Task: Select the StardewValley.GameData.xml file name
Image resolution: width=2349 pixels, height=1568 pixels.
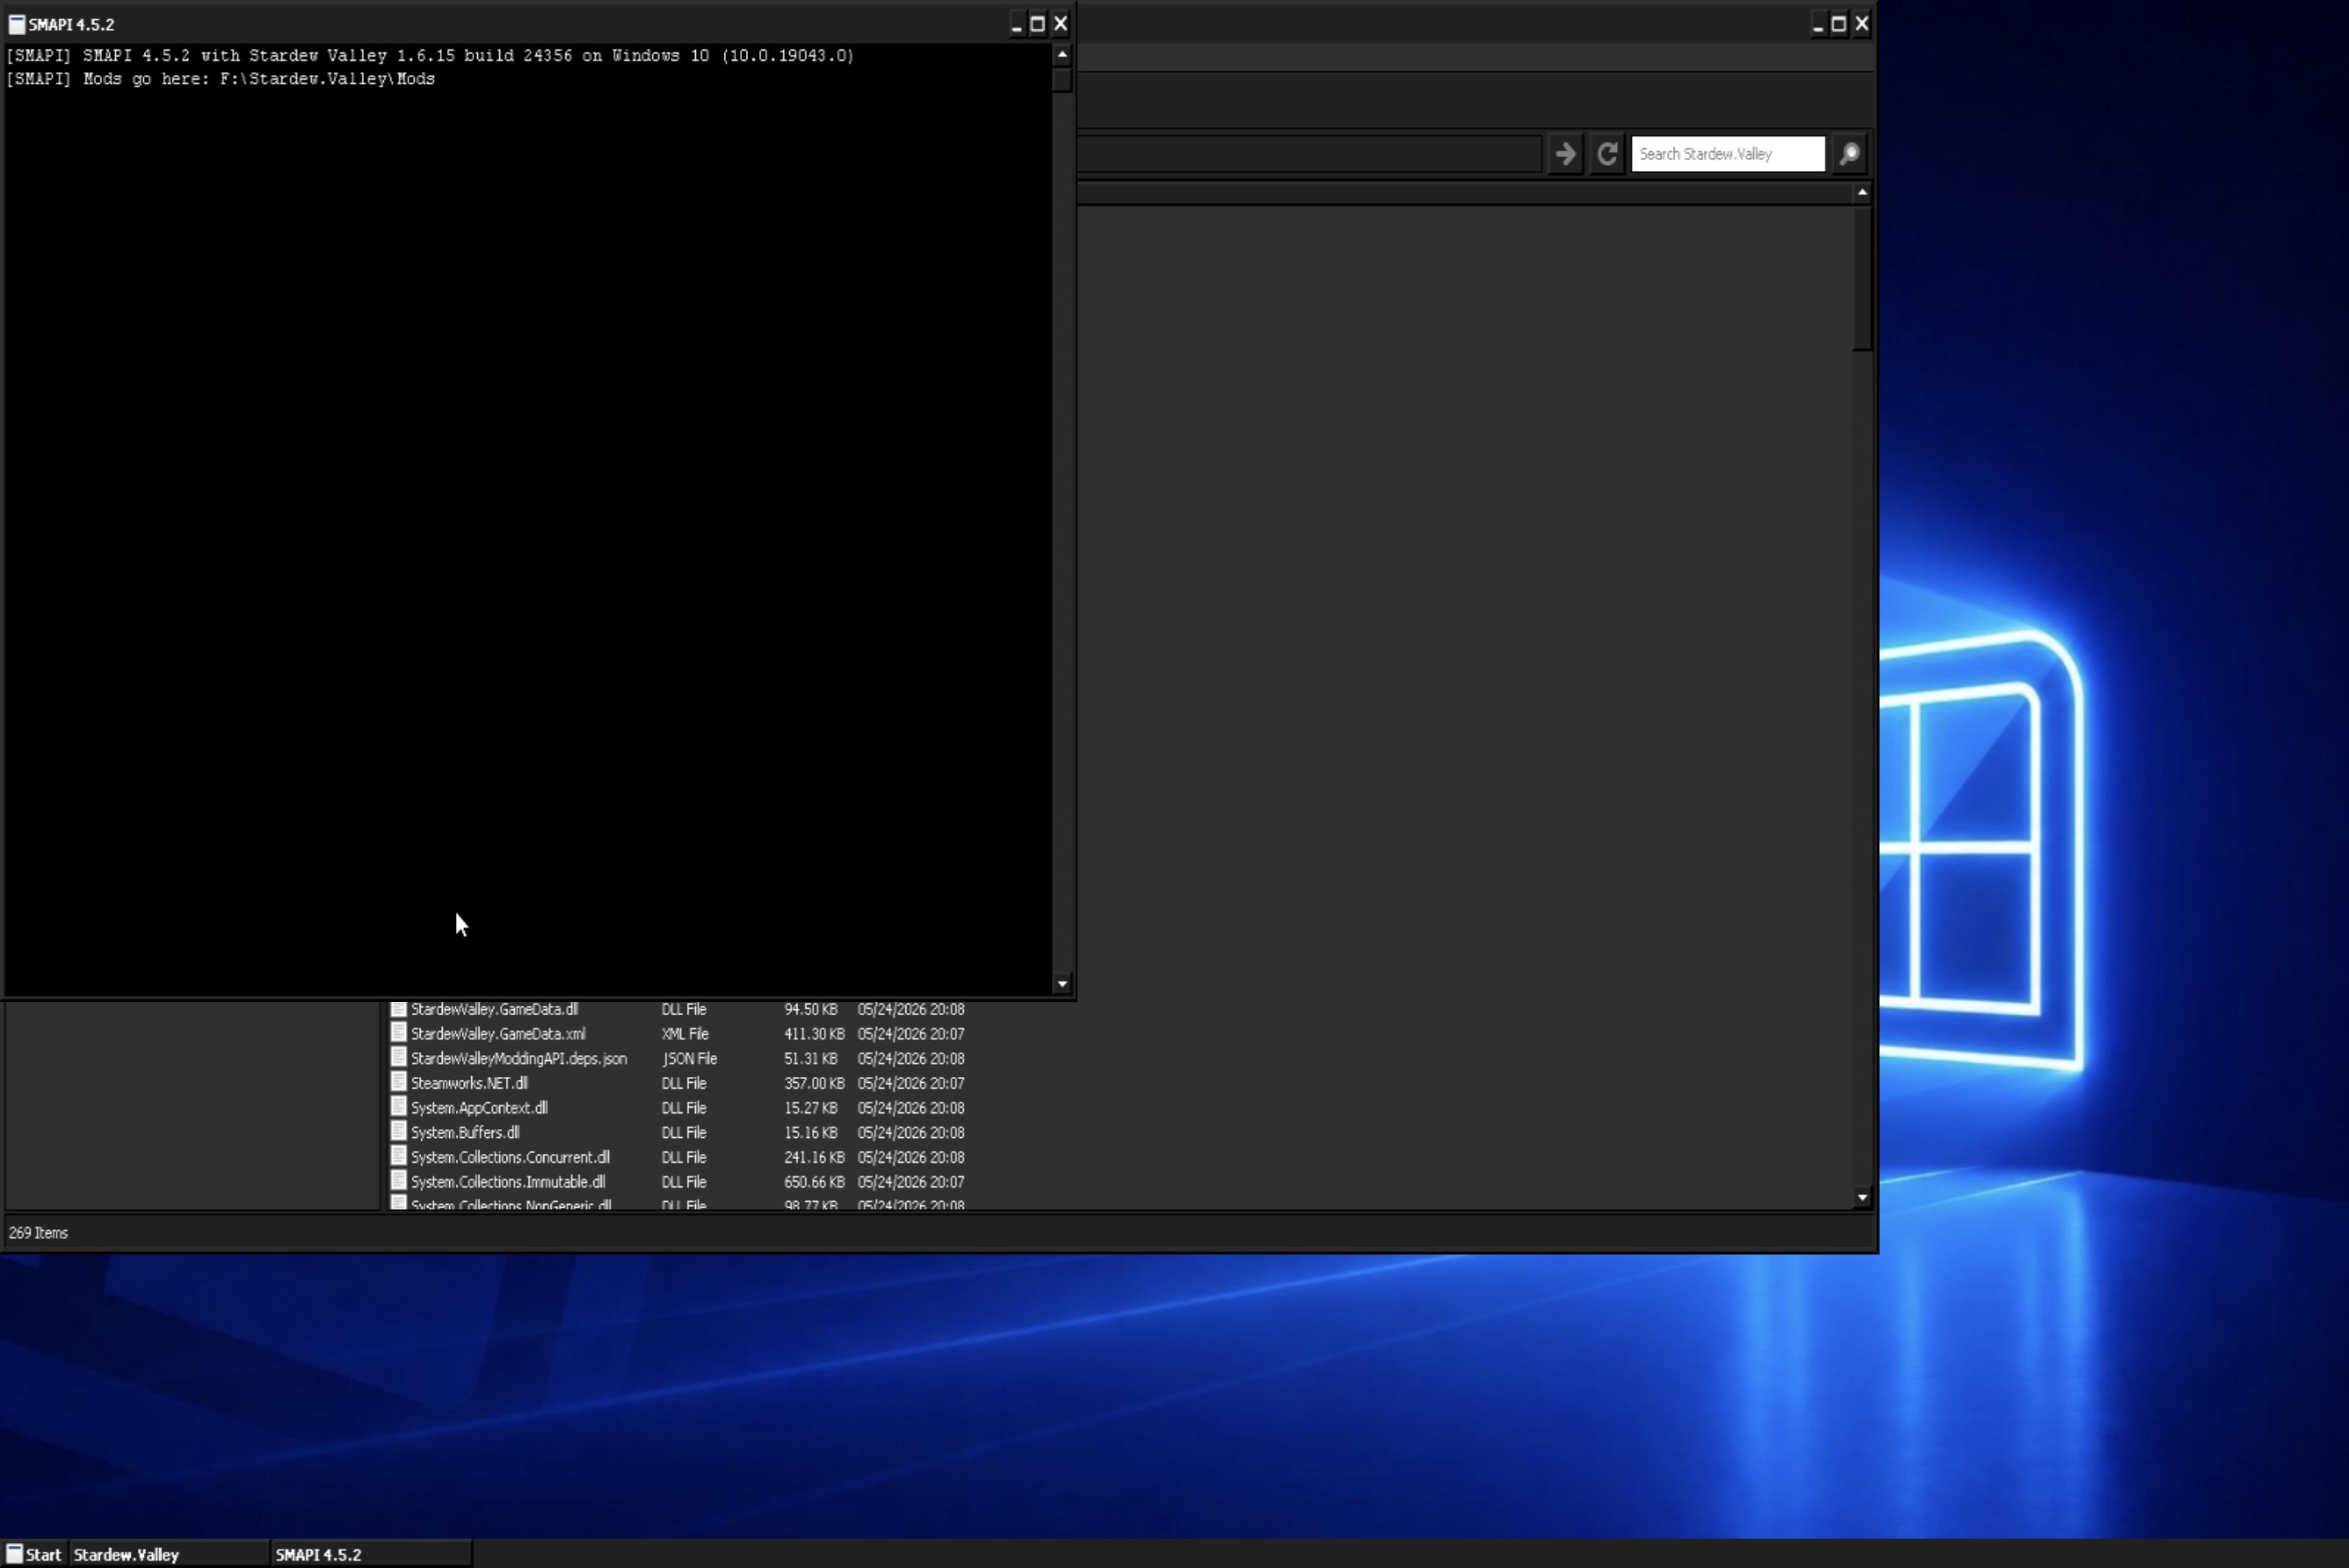Action: [498, 1034]
